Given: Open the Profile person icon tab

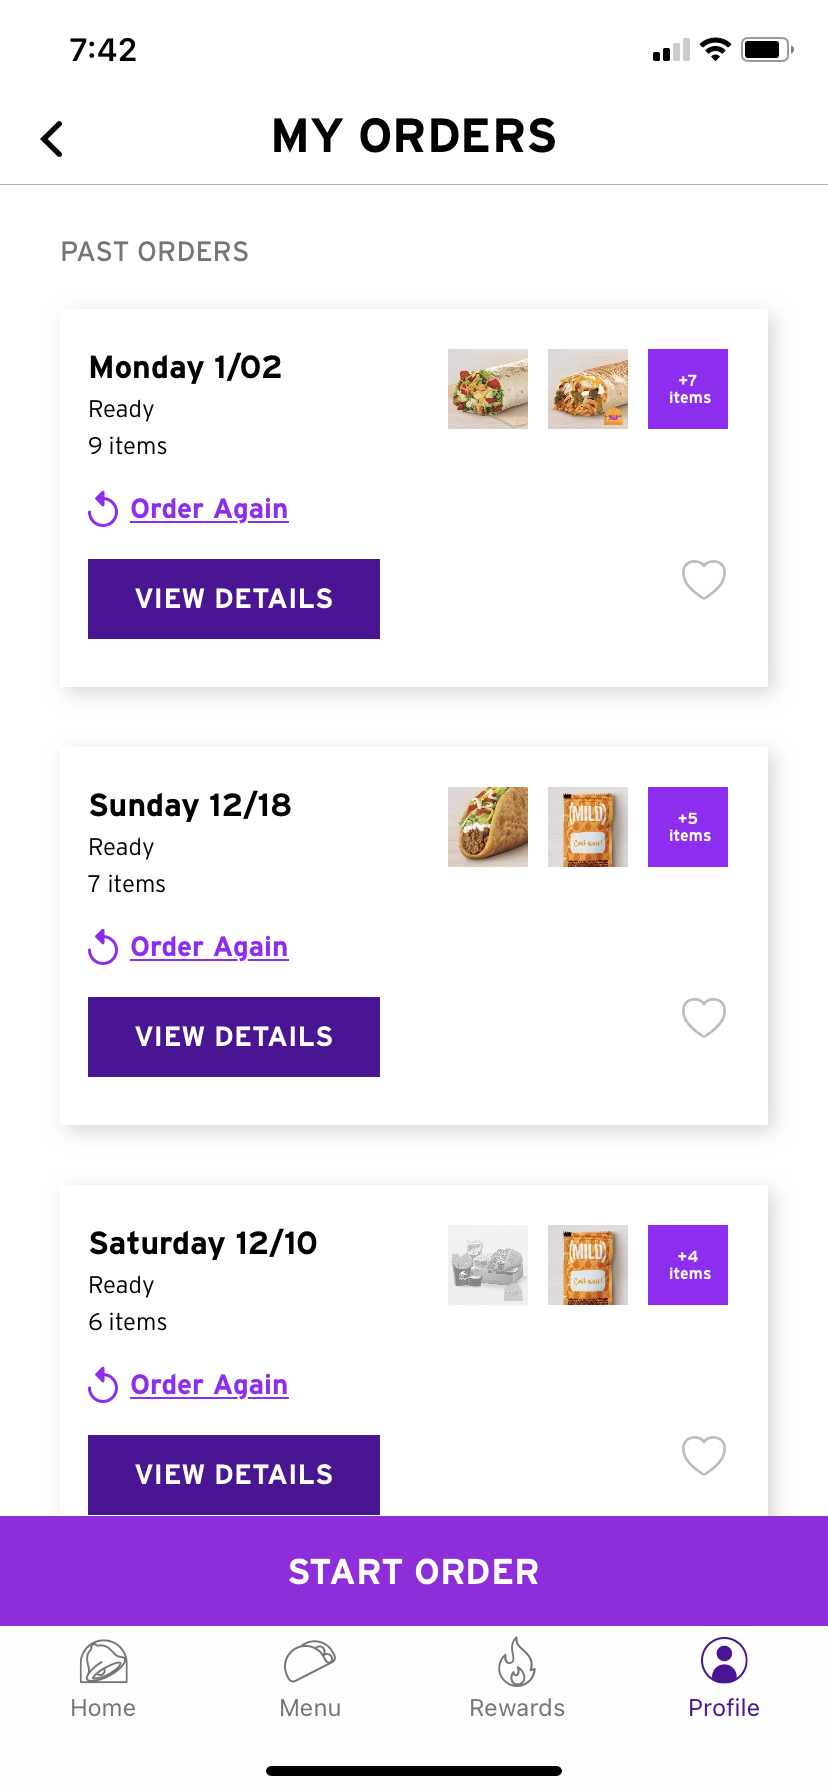Looking at the screenshot, I should 724,1662.
